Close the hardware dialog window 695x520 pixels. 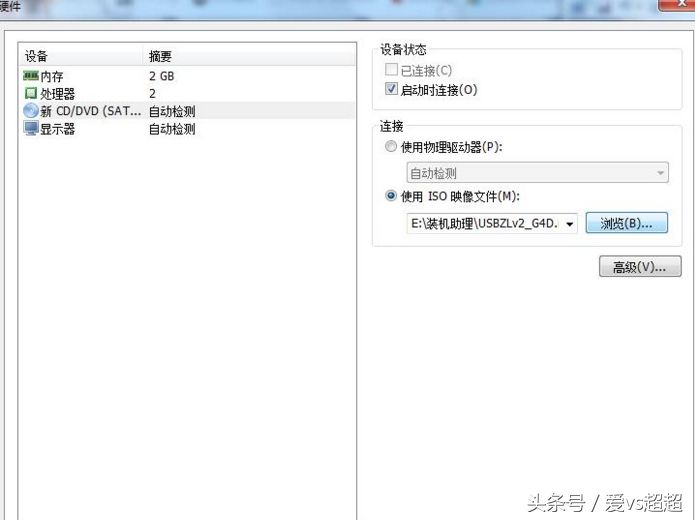tap(676, 4)
